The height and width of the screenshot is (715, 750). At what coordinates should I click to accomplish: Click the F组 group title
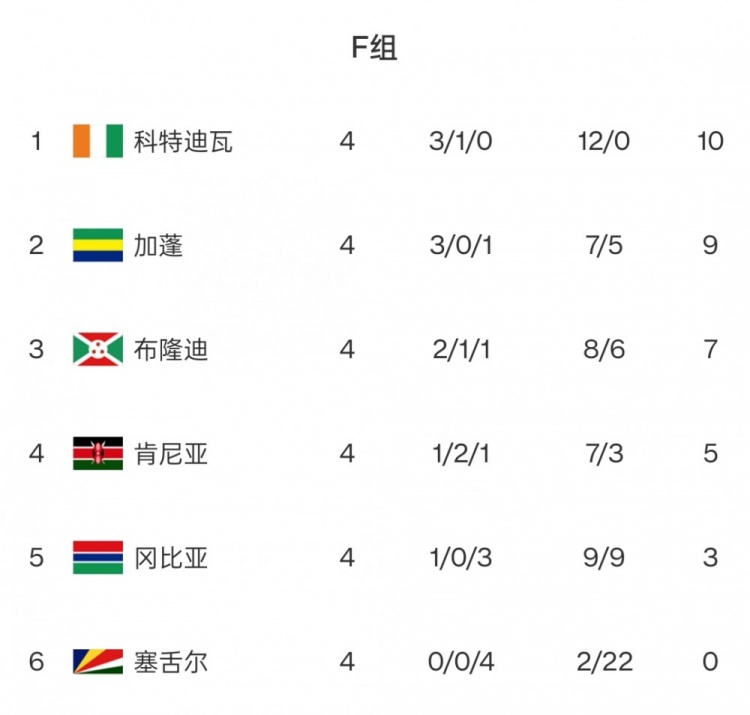374,48
